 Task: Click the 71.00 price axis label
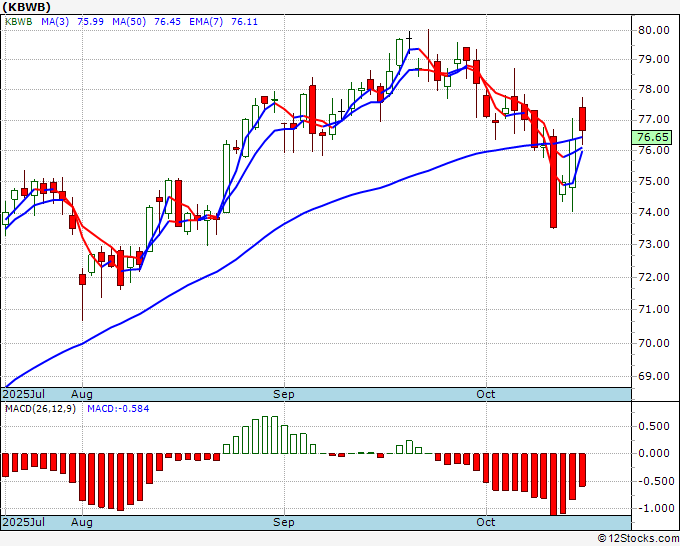654,309
